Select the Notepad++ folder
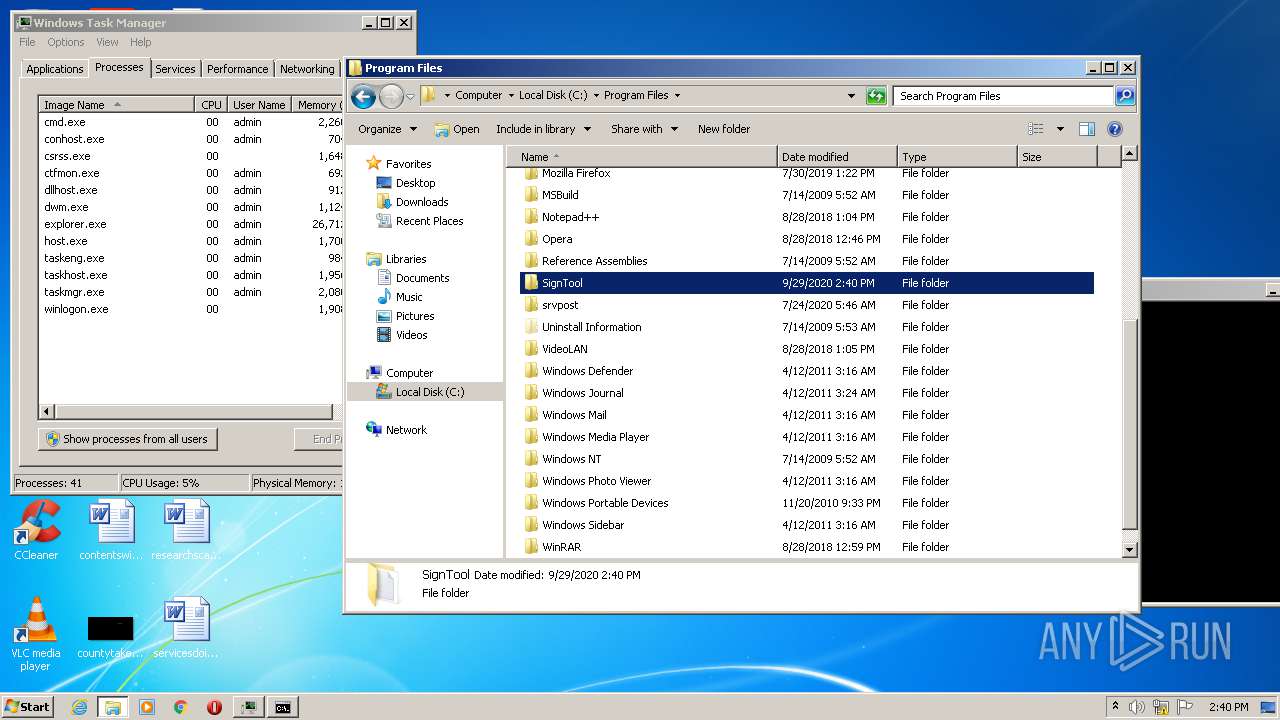 [x=807, y=217]
